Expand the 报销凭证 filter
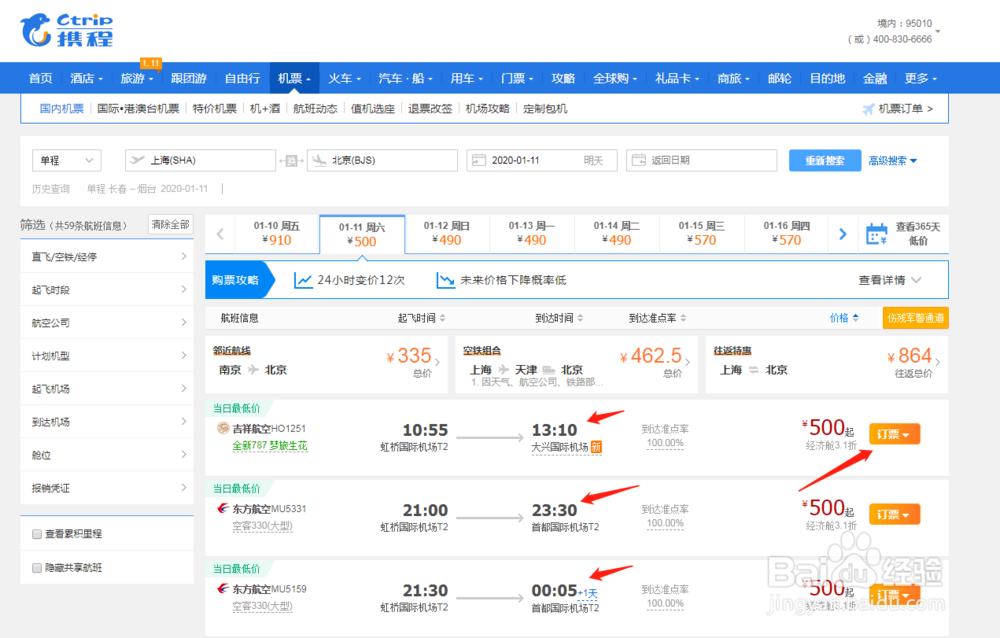Image resolution: width=1000 pixels, height=638 pixels. (x=107, y=488)
